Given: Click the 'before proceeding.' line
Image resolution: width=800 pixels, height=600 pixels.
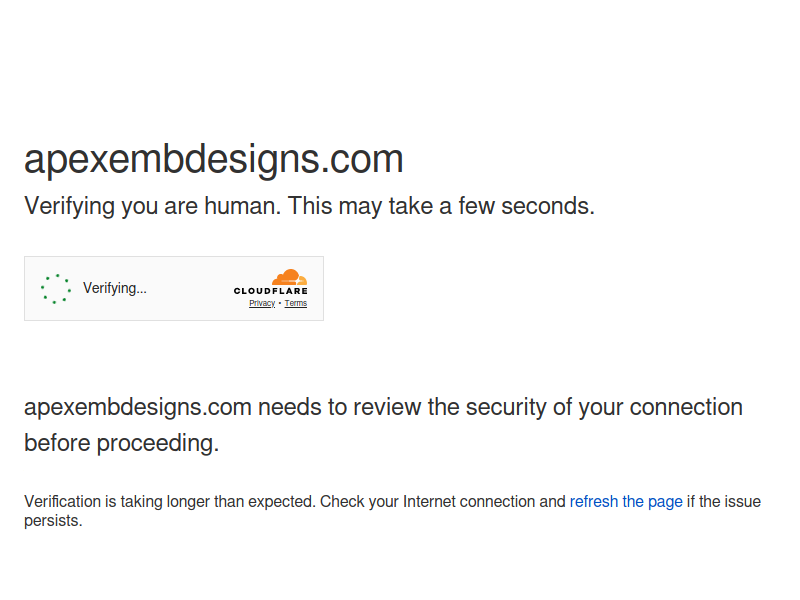Looking at the screenshot, I should click(x=121, y=443).
